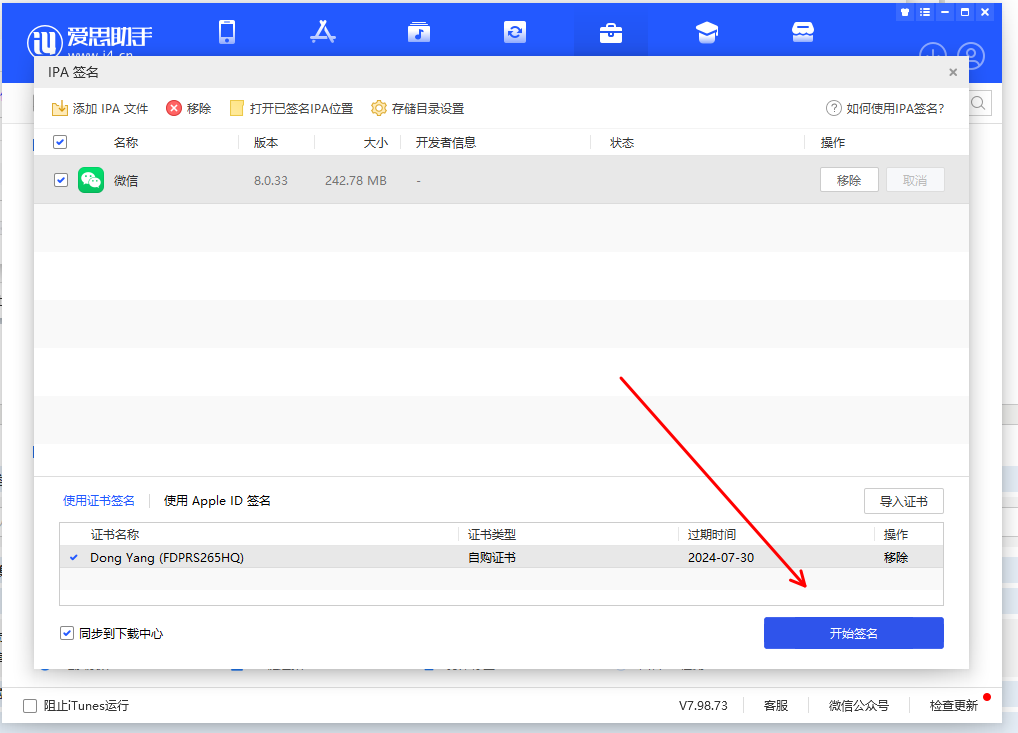Click 添加 IPA 文件 toolbar button
The width and height of the screenshot is (1018, 733).
[x=100, y=108]
